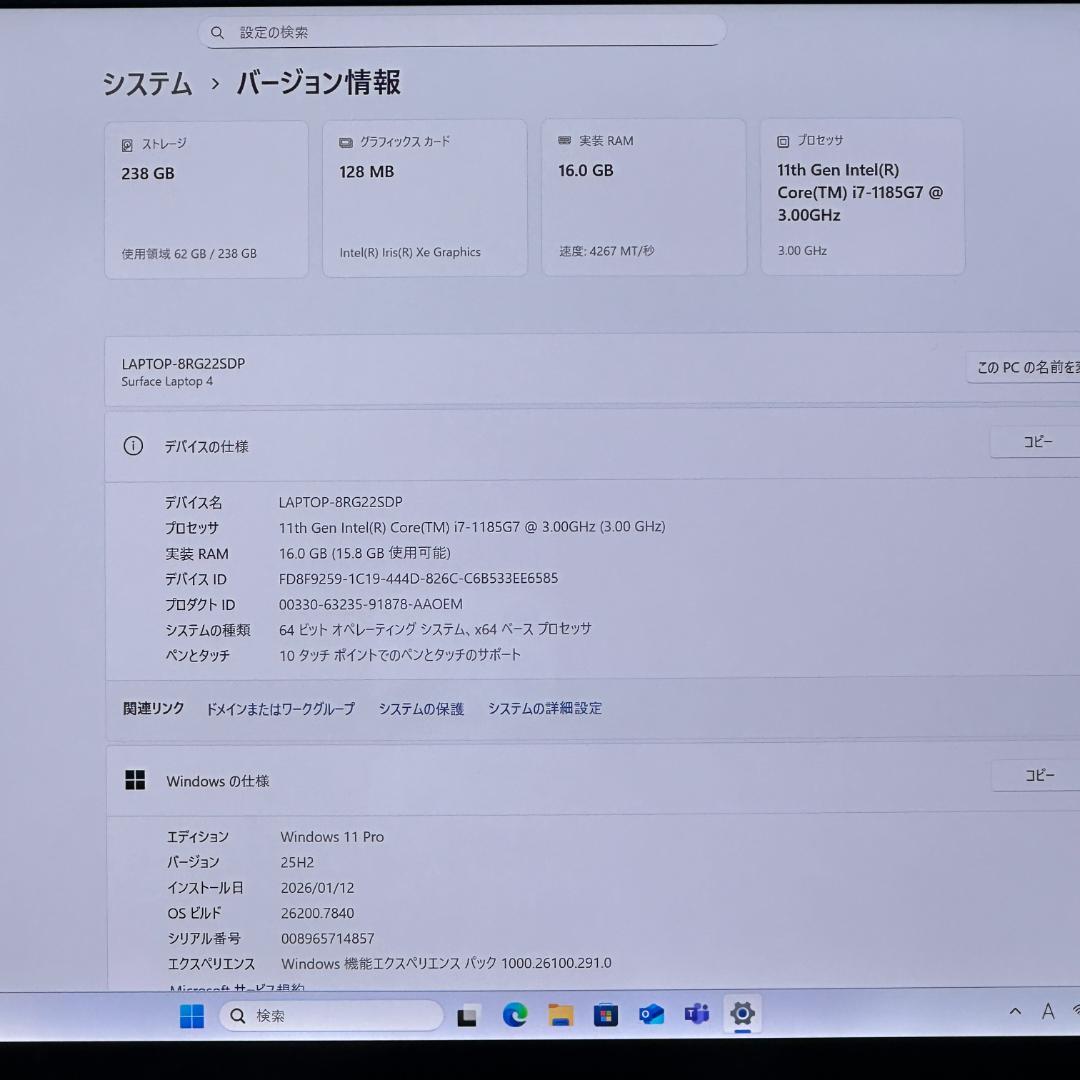Open the システムの詳細設定 link
This screenshot has height=1080, width=1080.
(x=545, y=708)
